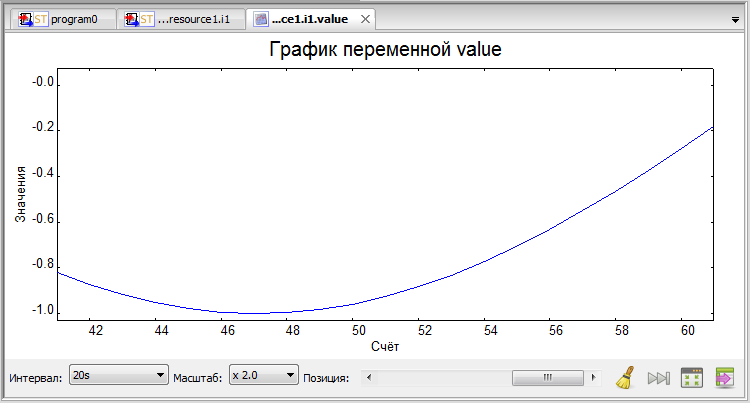Image resolution: width=750 pixels, height=403 pixels.
Task: Click the export graph values icon
Action: (x=725, y=377)
